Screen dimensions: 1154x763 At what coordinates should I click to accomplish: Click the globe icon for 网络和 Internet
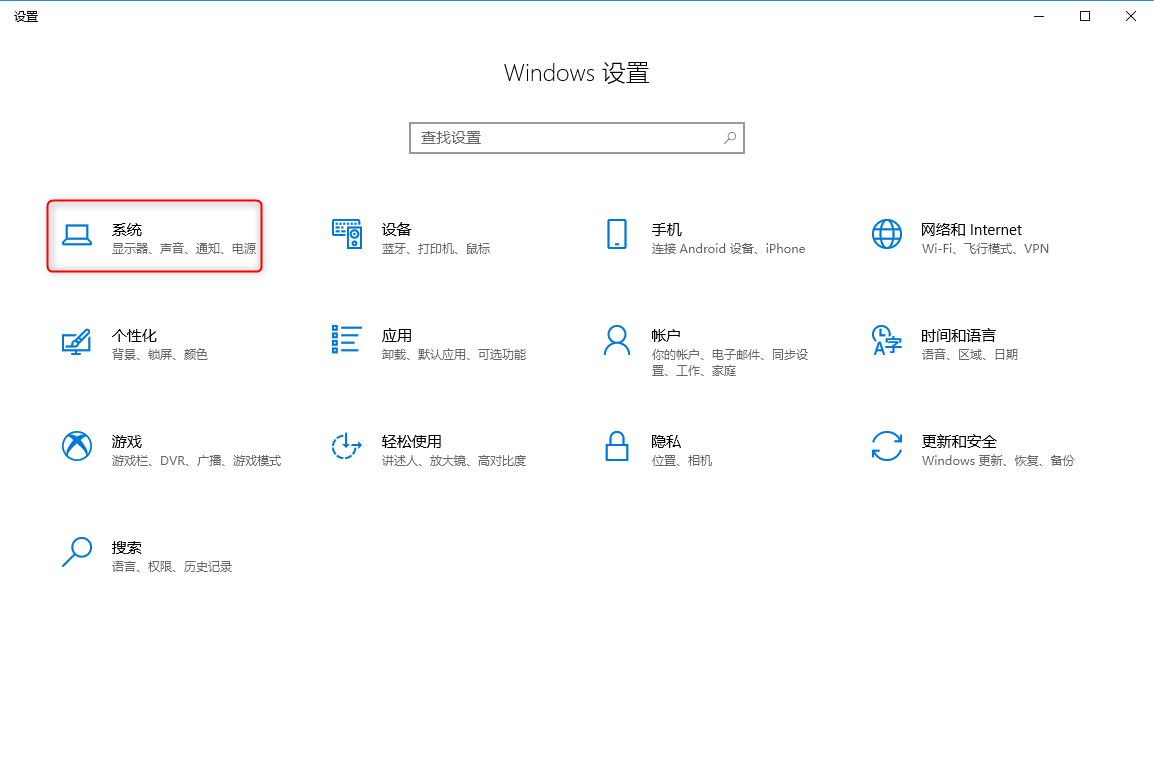[x=887, y=234]
